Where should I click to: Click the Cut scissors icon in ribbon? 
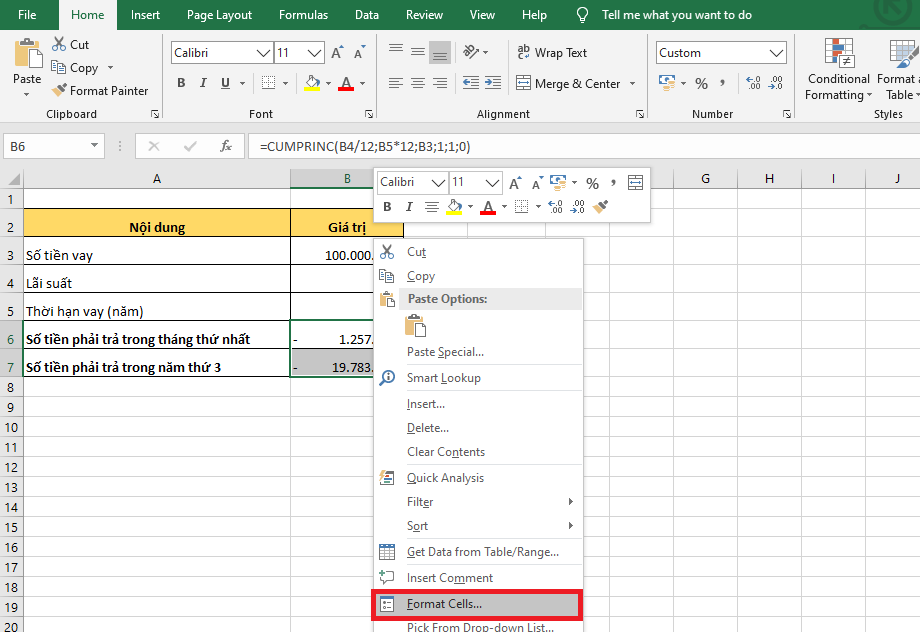[x=59, y=45]
